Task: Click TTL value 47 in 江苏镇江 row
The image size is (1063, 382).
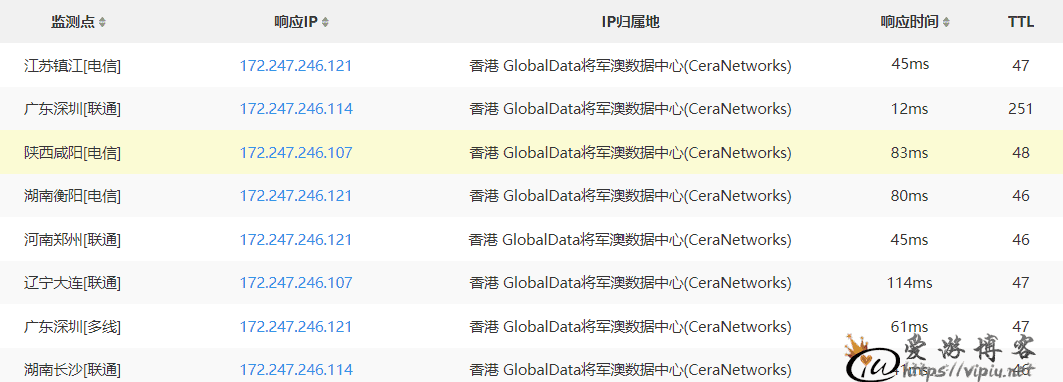Action: click(x=1021, y=66)
